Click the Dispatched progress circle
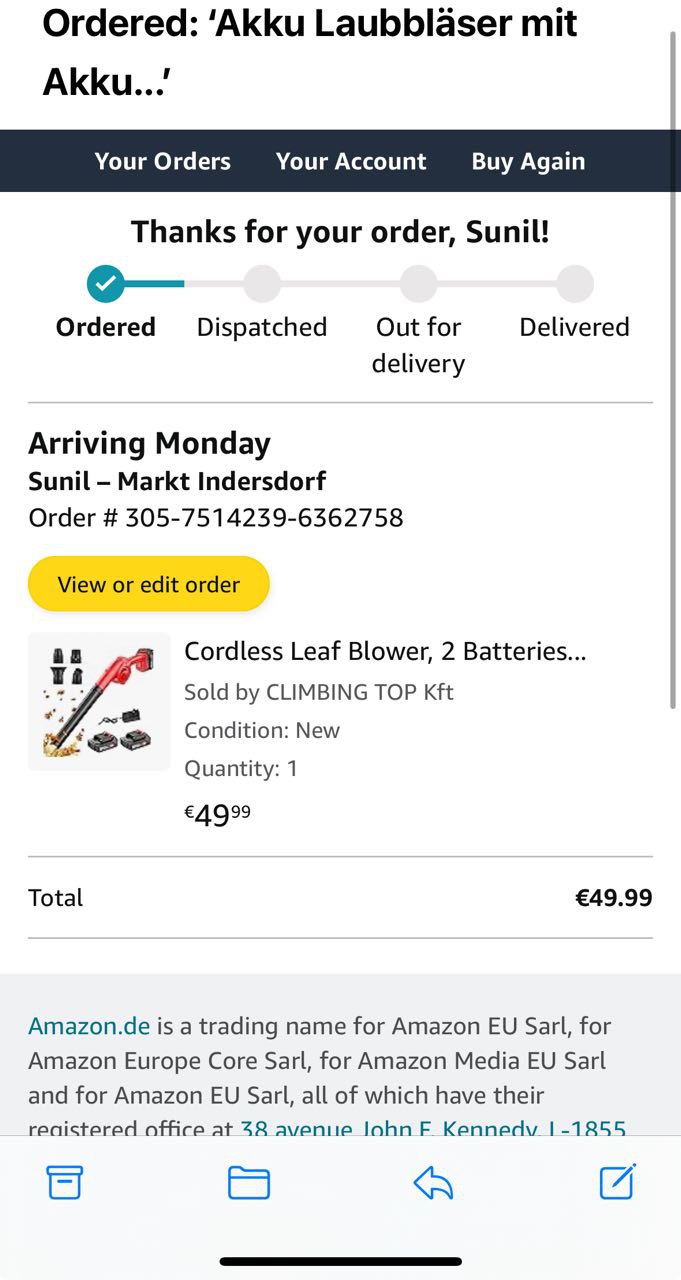The height and width of the screenshot is (1280, 681). (x=262, y=284)
